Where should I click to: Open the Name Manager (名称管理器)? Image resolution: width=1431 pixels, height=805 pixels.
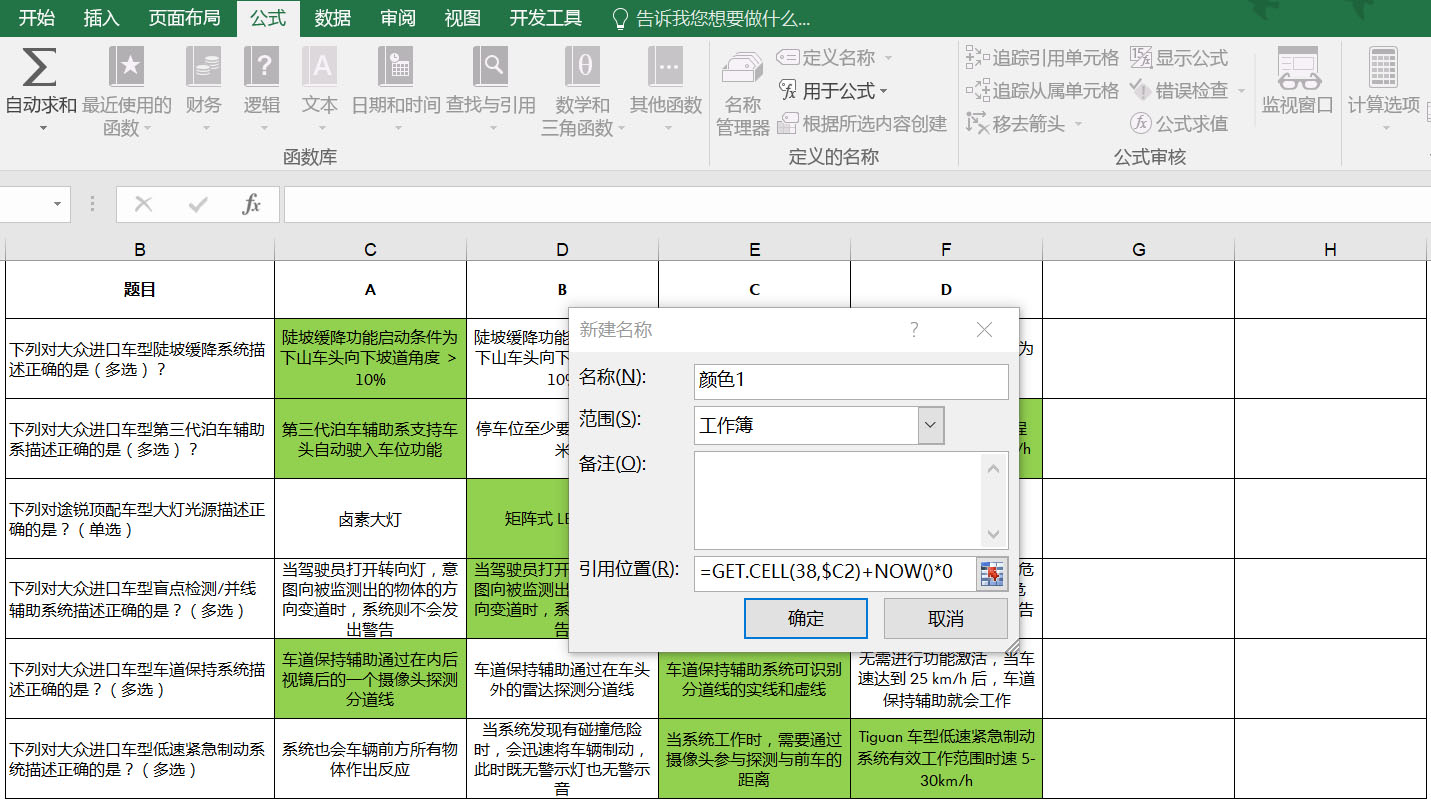[742, 95]
